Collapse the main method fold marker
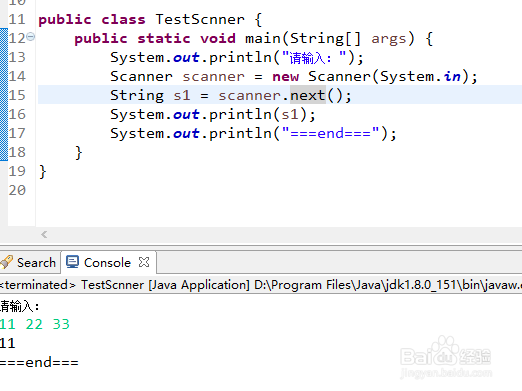Image resolution: width=522 pixels, height=391 pixels. (30, 36)
